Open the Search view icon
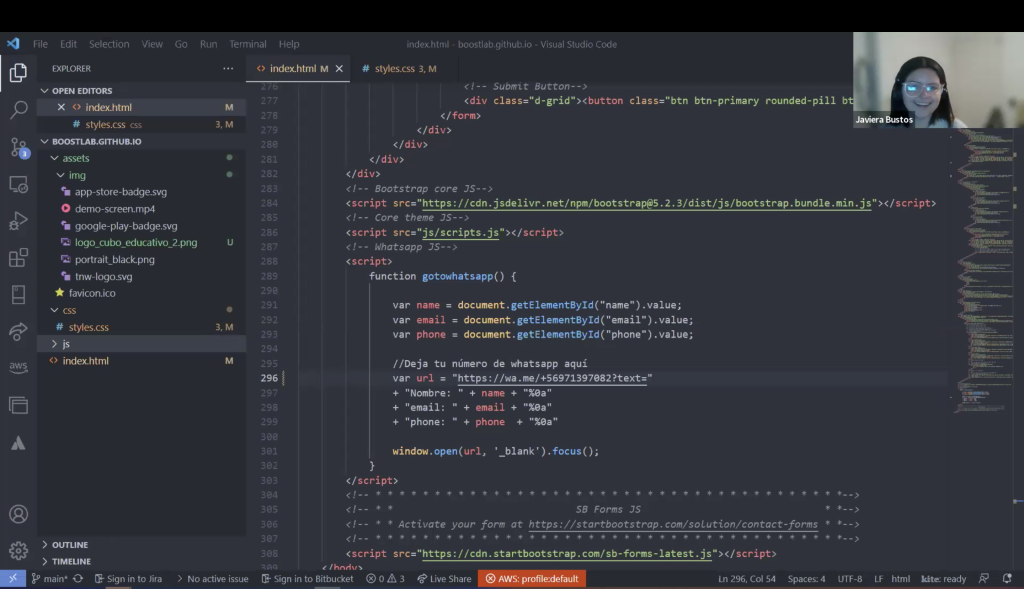This screenshot has height=589, width=1024. point(18,109)
